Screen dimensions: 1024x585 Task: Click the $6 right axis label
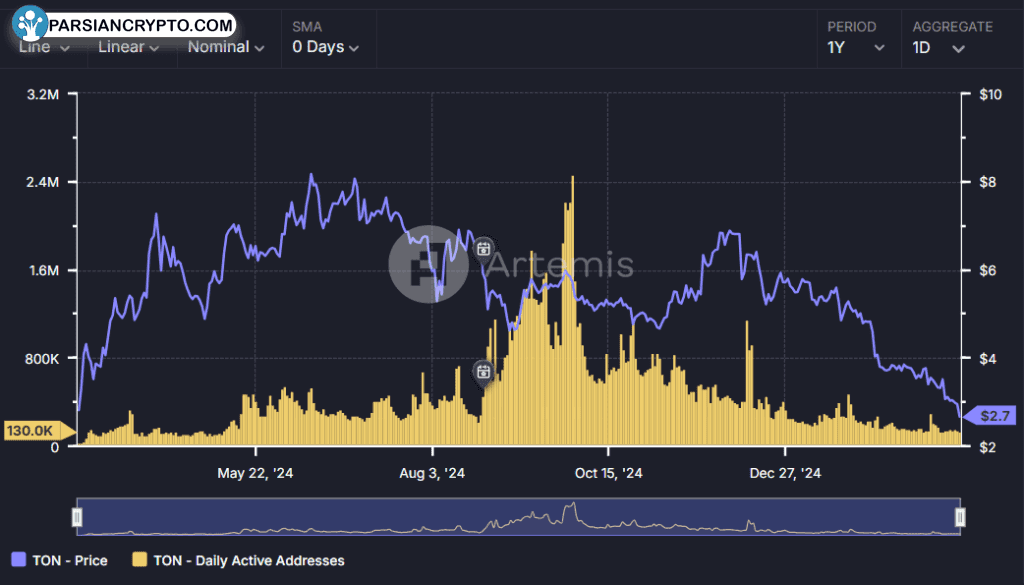987,270
